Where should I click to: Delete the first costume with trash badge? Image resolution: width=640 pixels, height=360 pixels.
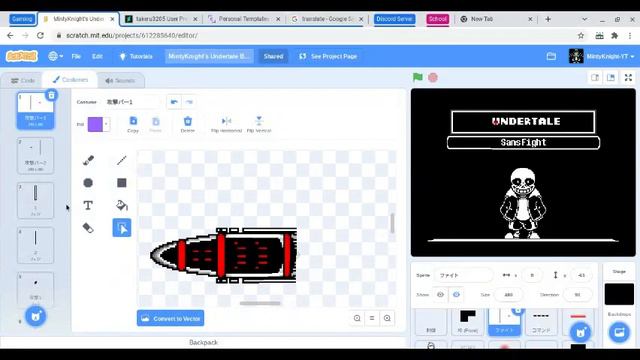51,95
